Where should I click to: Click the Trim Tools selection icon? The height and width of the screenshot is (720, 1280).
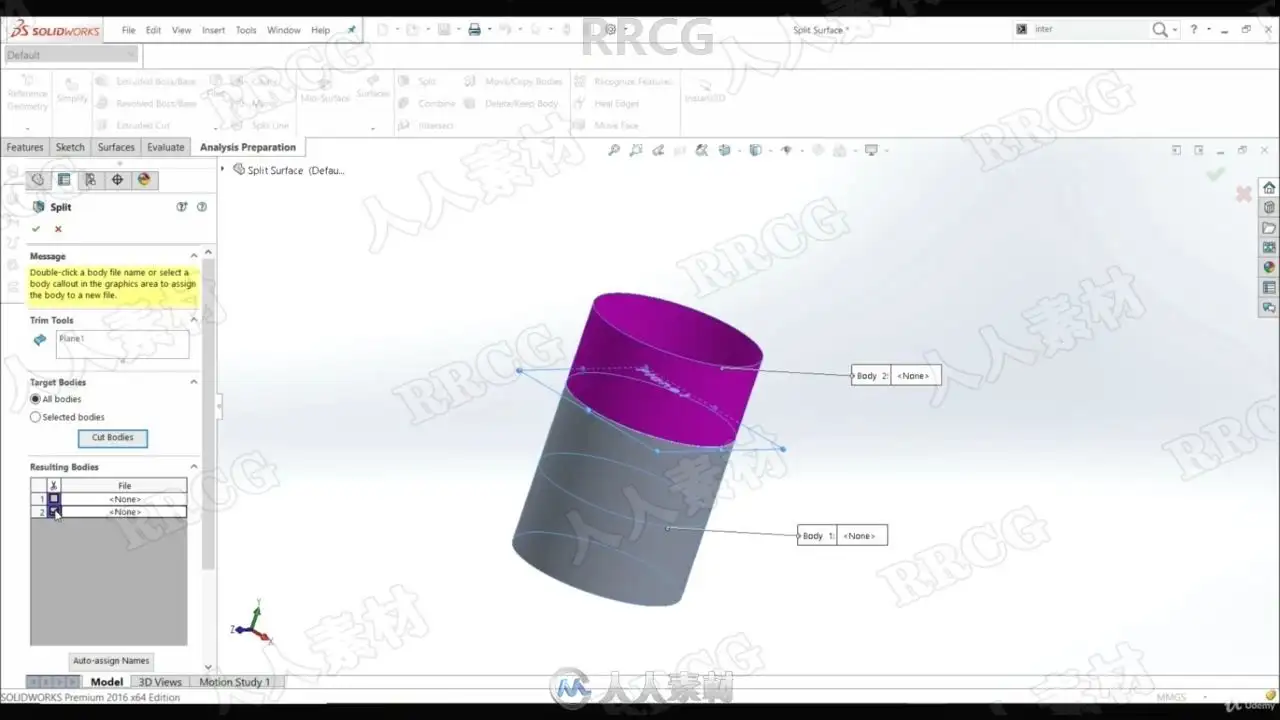click(x=40, y=340)
